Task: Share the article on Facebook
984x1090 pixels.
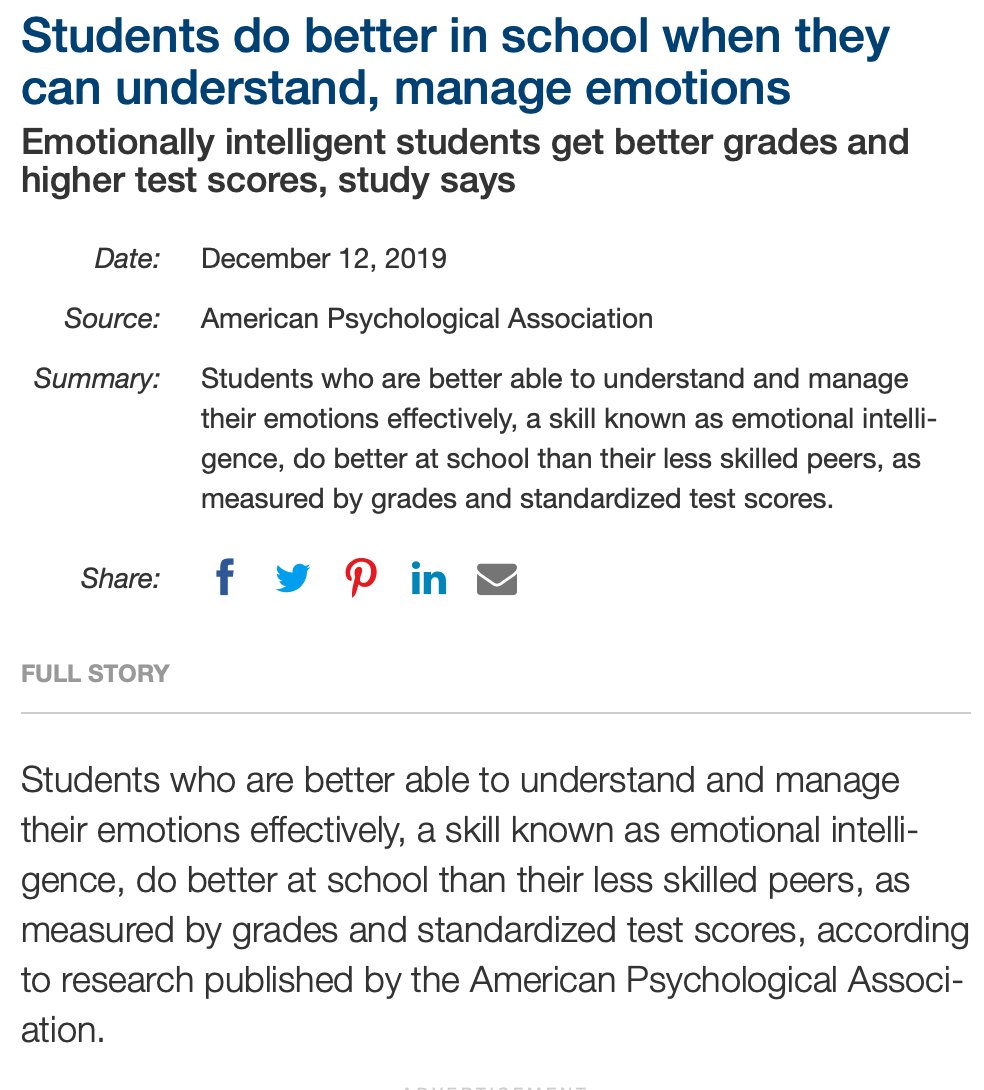Action: 224,576
